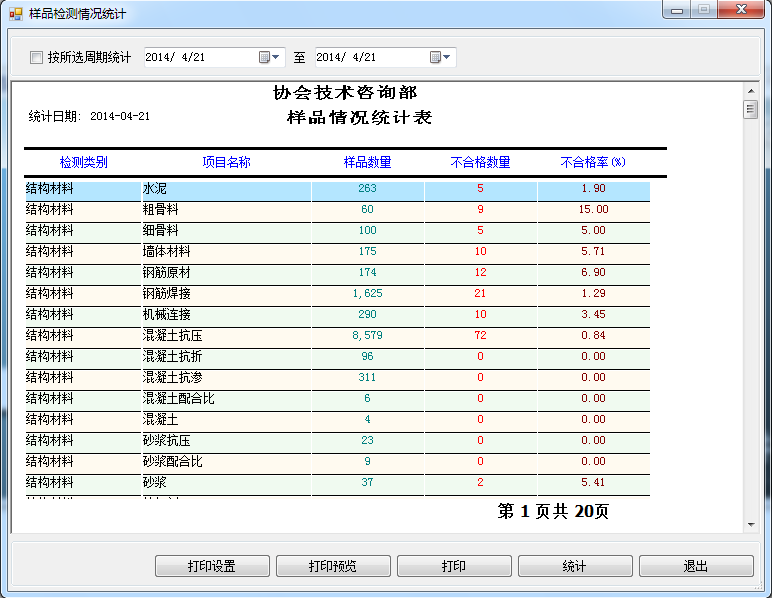Screen dimensions: 772x598
Task: Click 退出 to exit the window
Action: pyautogui.click(x=696, y=566)
